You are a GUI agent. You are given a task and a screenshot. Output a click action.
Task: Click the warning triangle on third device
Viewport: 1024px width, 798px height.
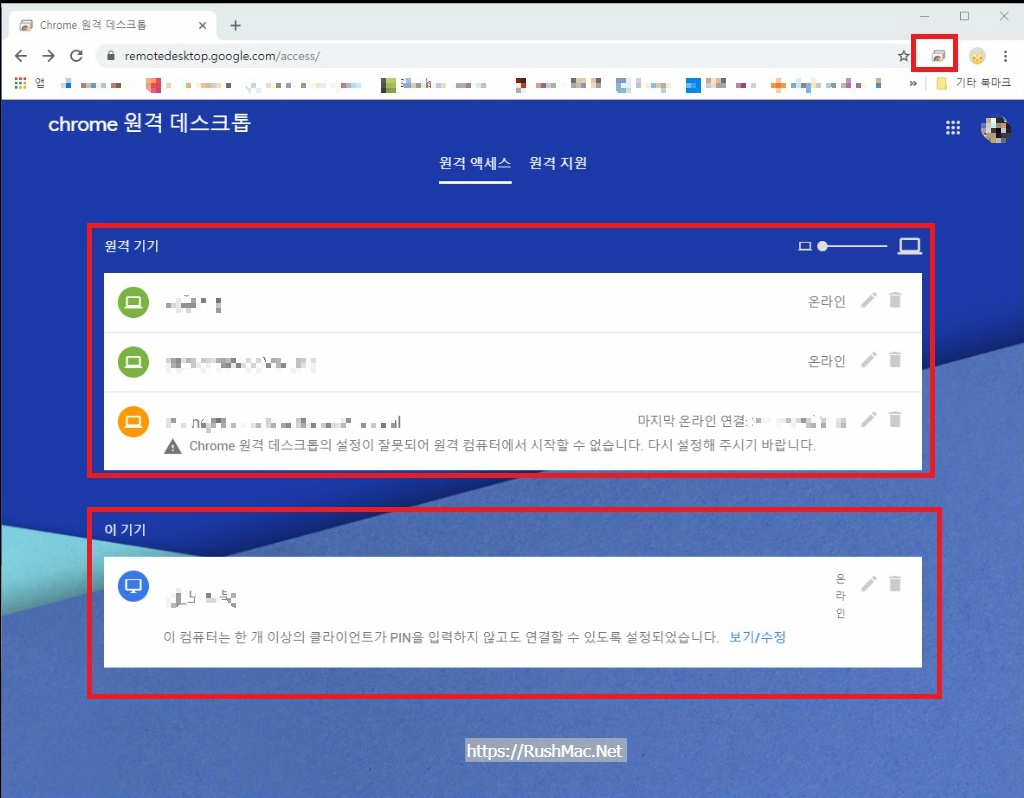[172, 447]
